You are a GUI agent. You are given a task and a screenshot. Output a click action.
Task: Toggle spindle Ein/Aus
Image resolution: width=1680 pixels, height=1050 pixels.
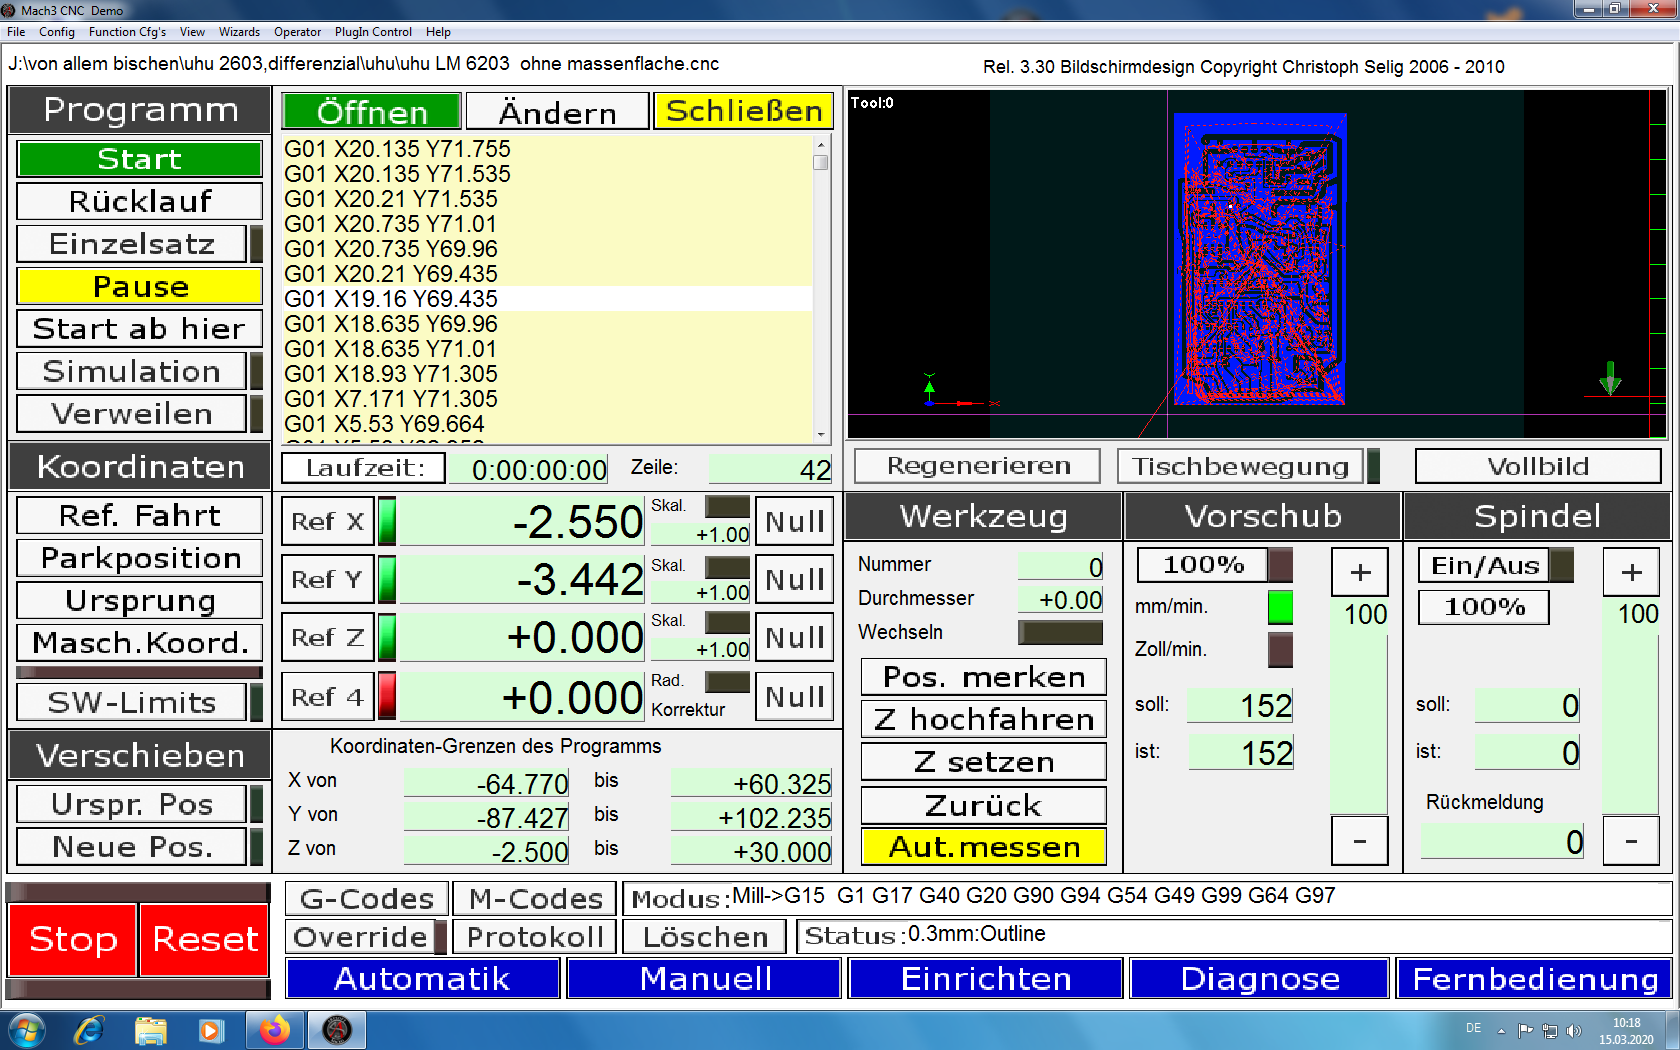coord(1485,565)
